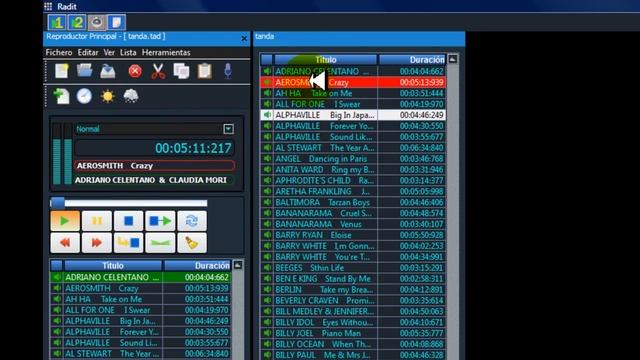The width and height of the screenshot is (640, 360).
Task: Sort tanda list by Titulo header
Action: tap(326, 60)
